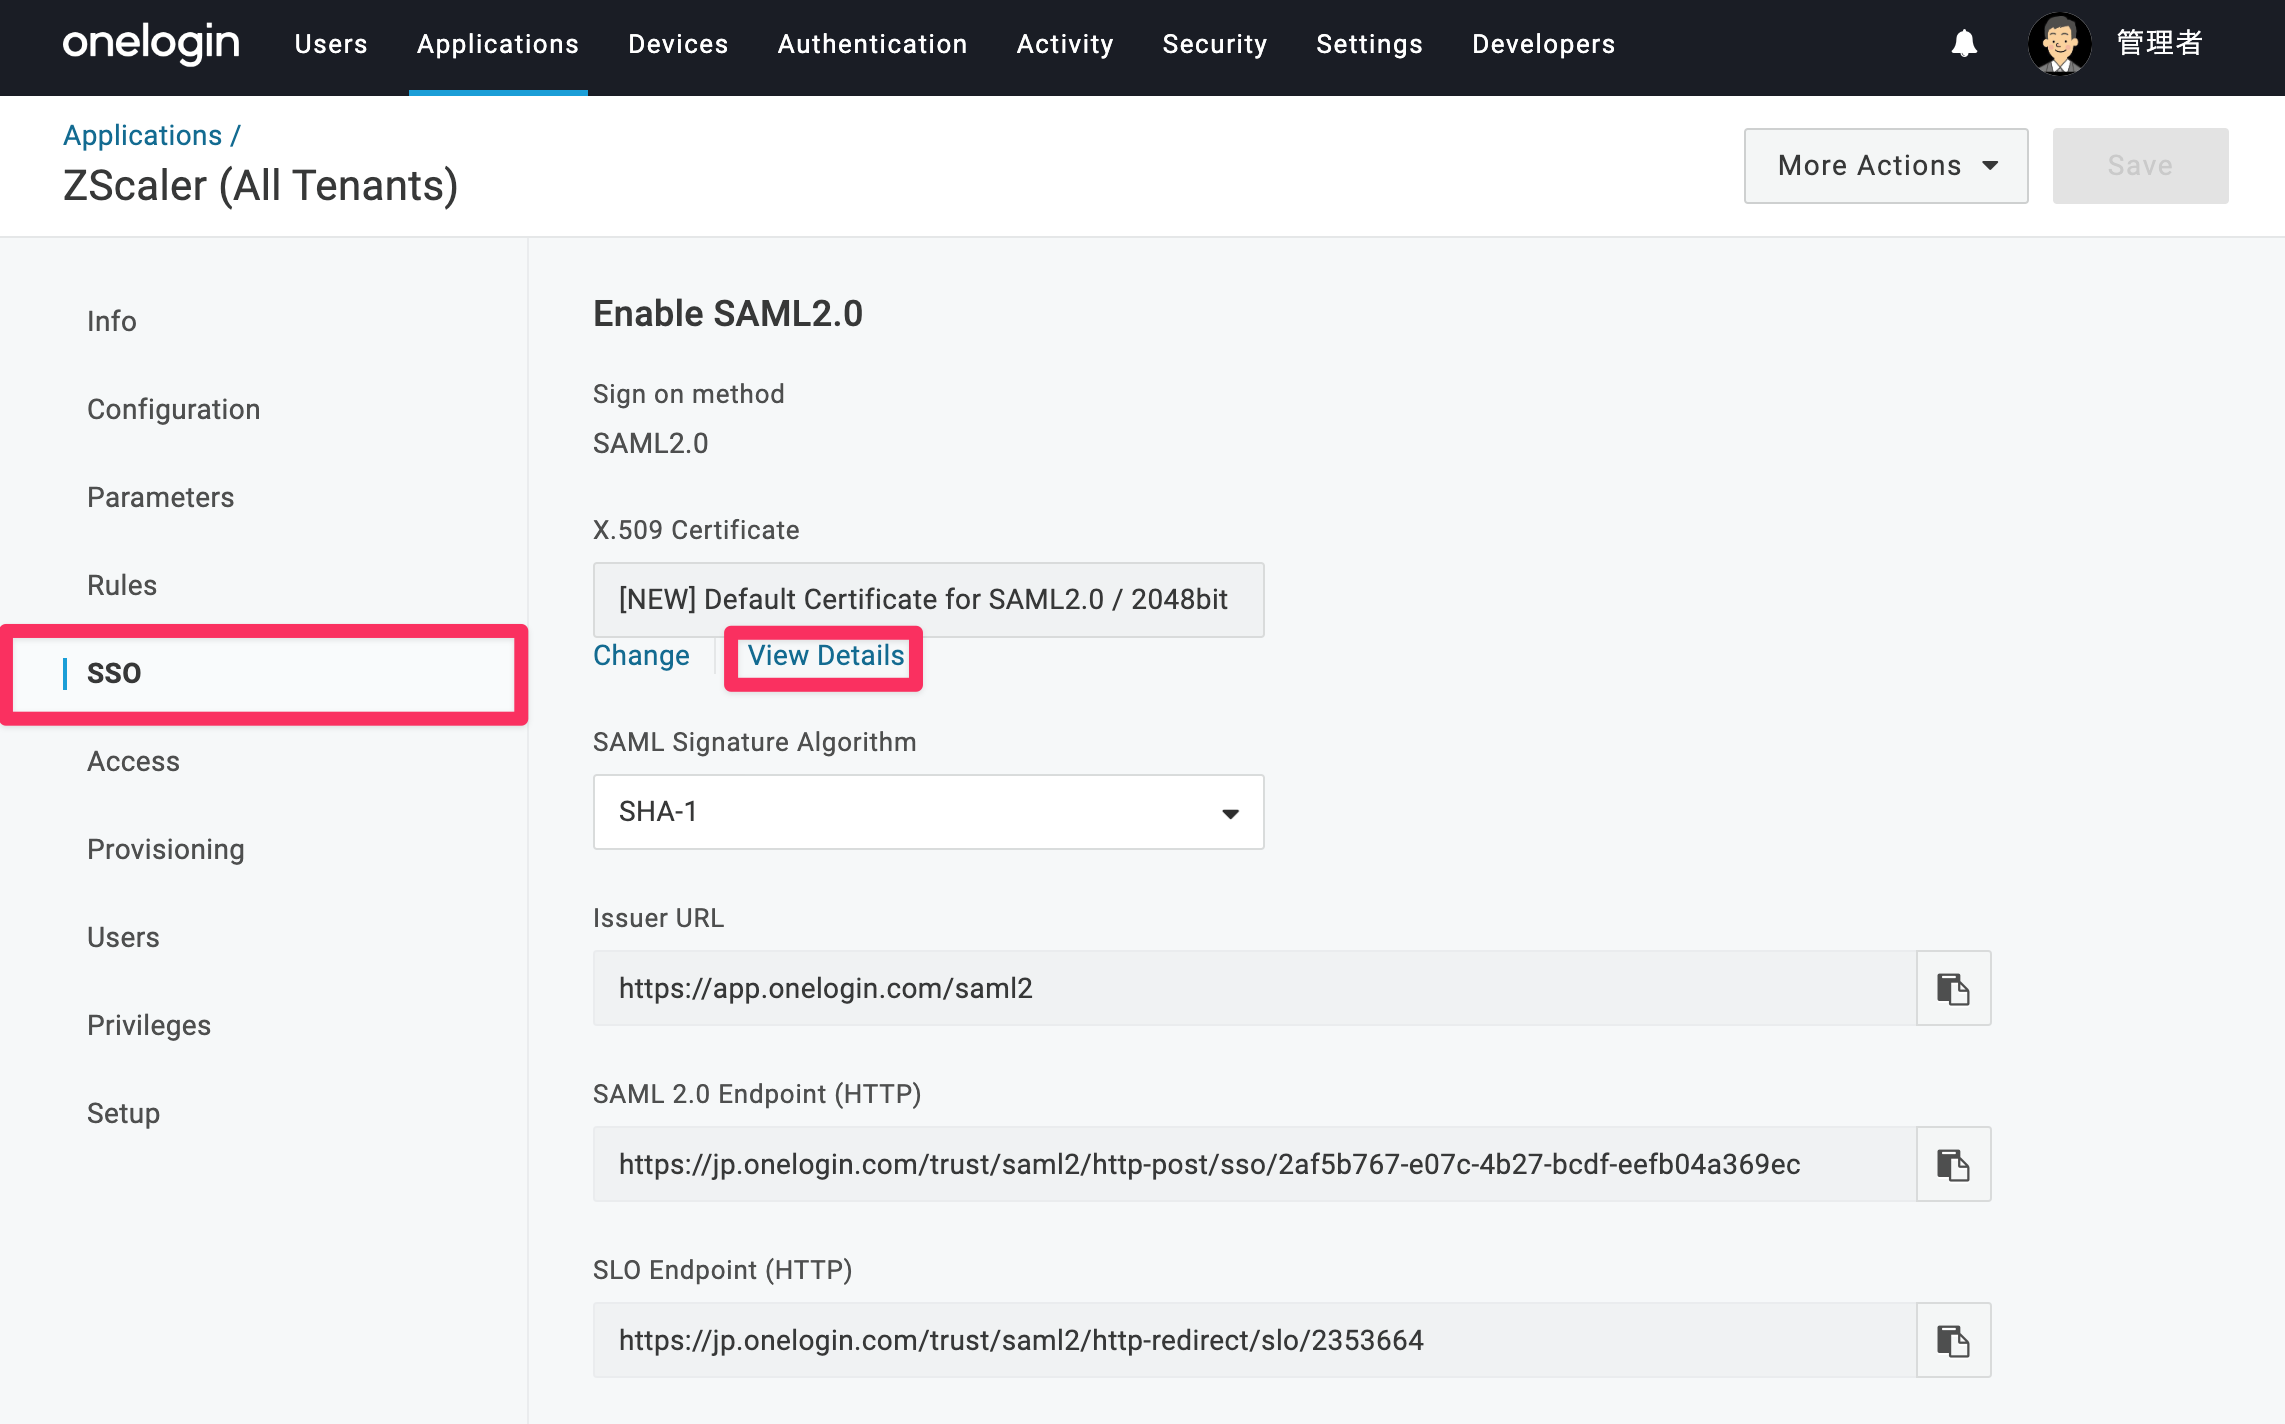2285x1424 pixels.
Task: Go to the Users sidebar tab
Action: (x=123, y=937)
